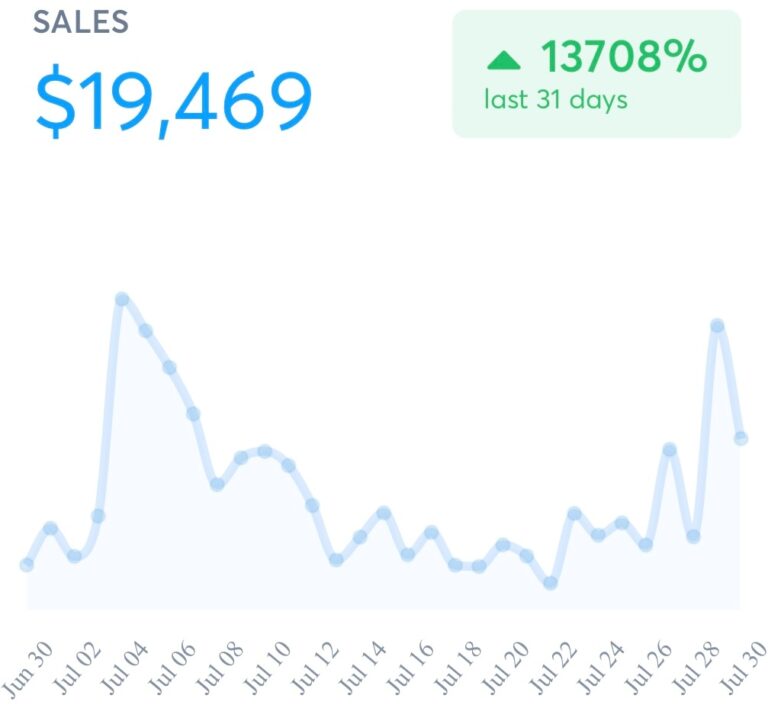The image size is (768, 705).
Task: Select the lowest data point on Jul 22
Action: (550, 583)
